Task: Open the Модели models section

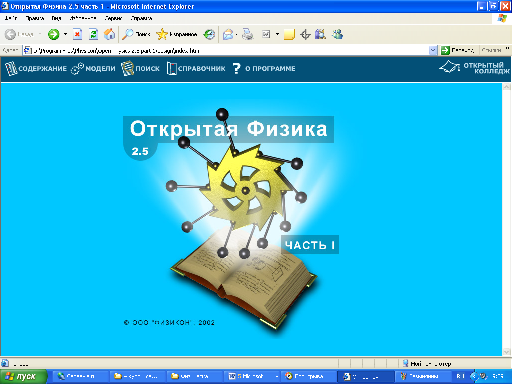Action: pos(93,68)
